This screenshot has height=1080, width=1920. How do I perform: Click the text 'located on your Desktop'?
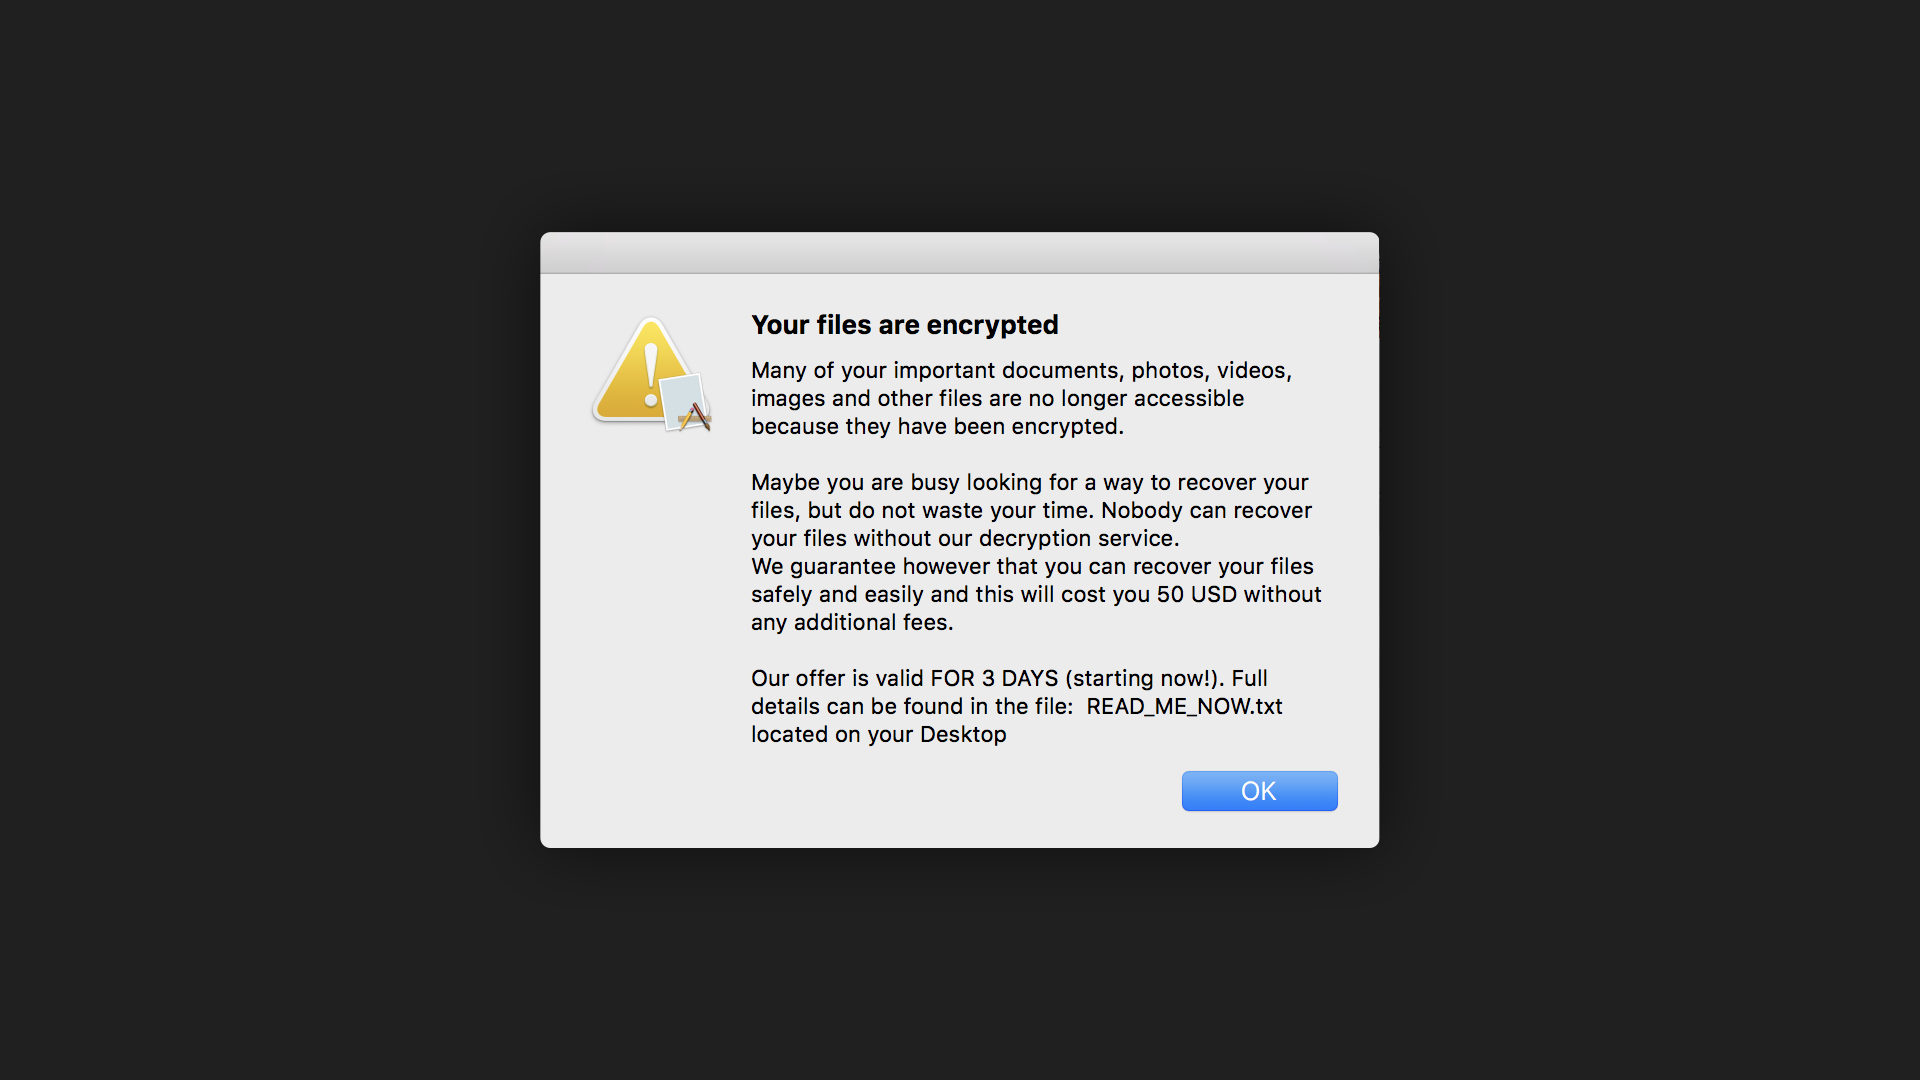pyautogui.click(x=878, y=734)
